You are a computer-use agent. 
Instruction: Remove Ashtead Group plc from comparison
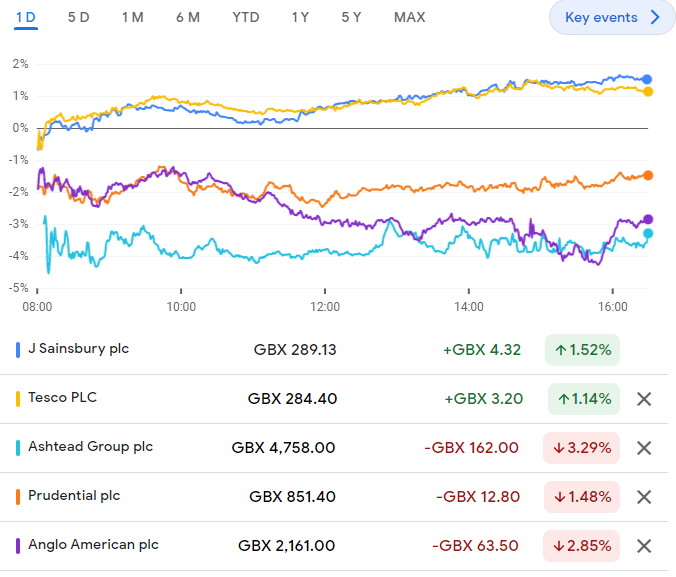click(x=644, y=448)
